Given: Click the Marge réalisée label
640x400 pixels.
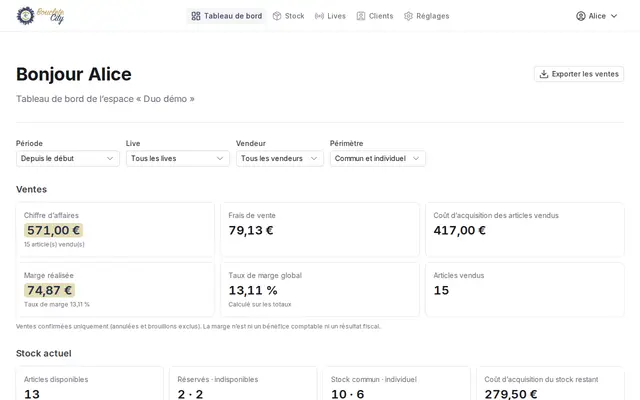Looking at the screenshot, I should (x=49, y=275).
